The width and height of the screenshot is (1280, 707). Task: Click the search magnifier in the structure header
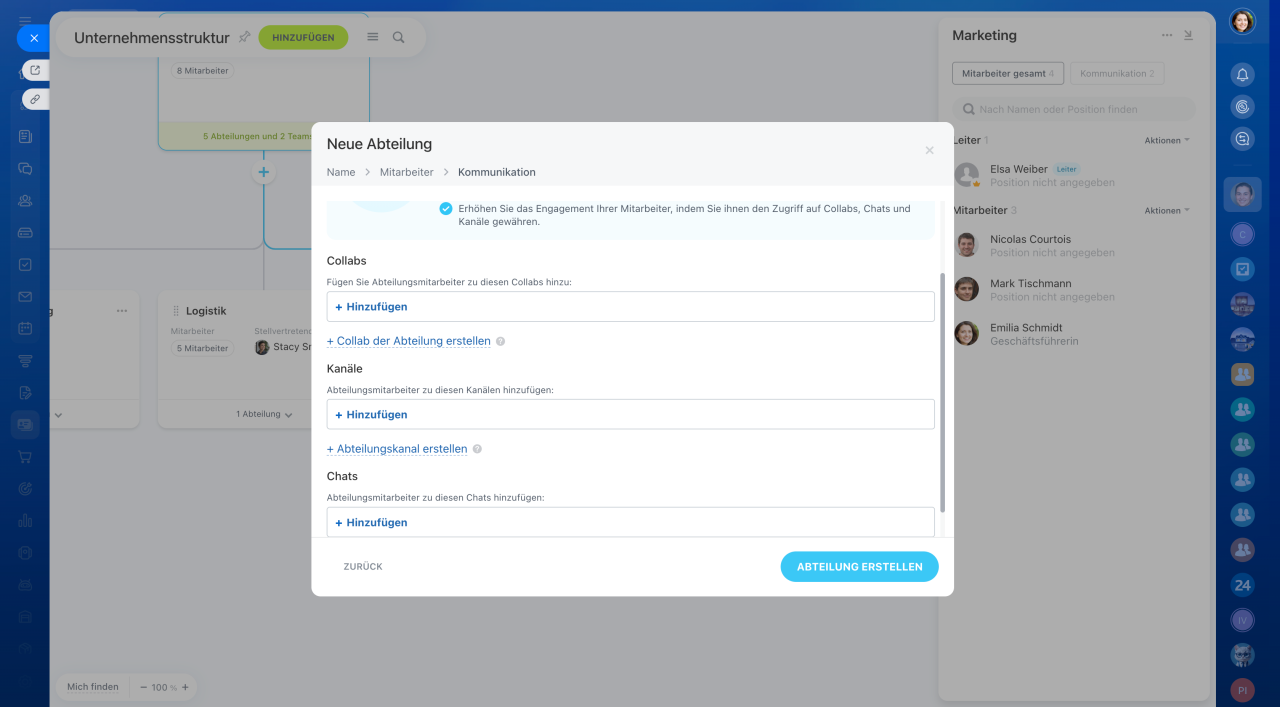point(399,37)
